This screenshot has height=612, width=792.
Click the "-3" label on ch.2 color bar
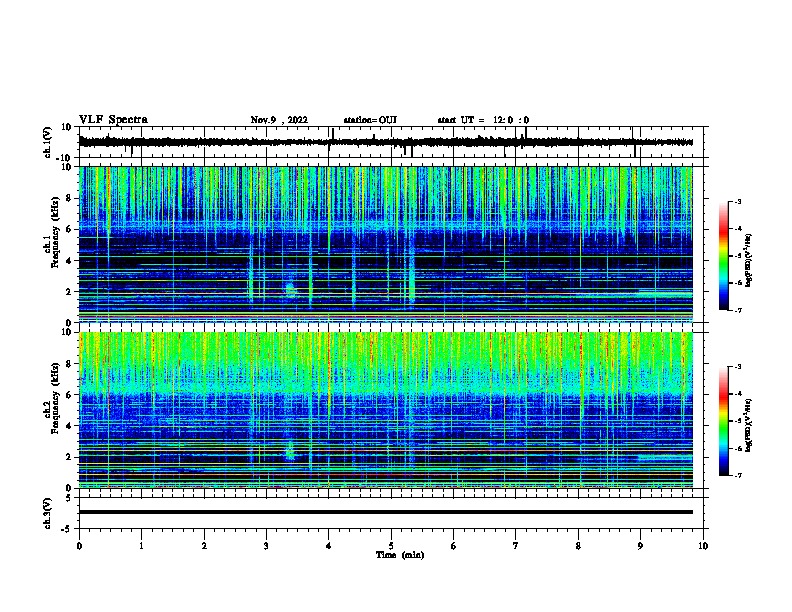coord(737,367)
